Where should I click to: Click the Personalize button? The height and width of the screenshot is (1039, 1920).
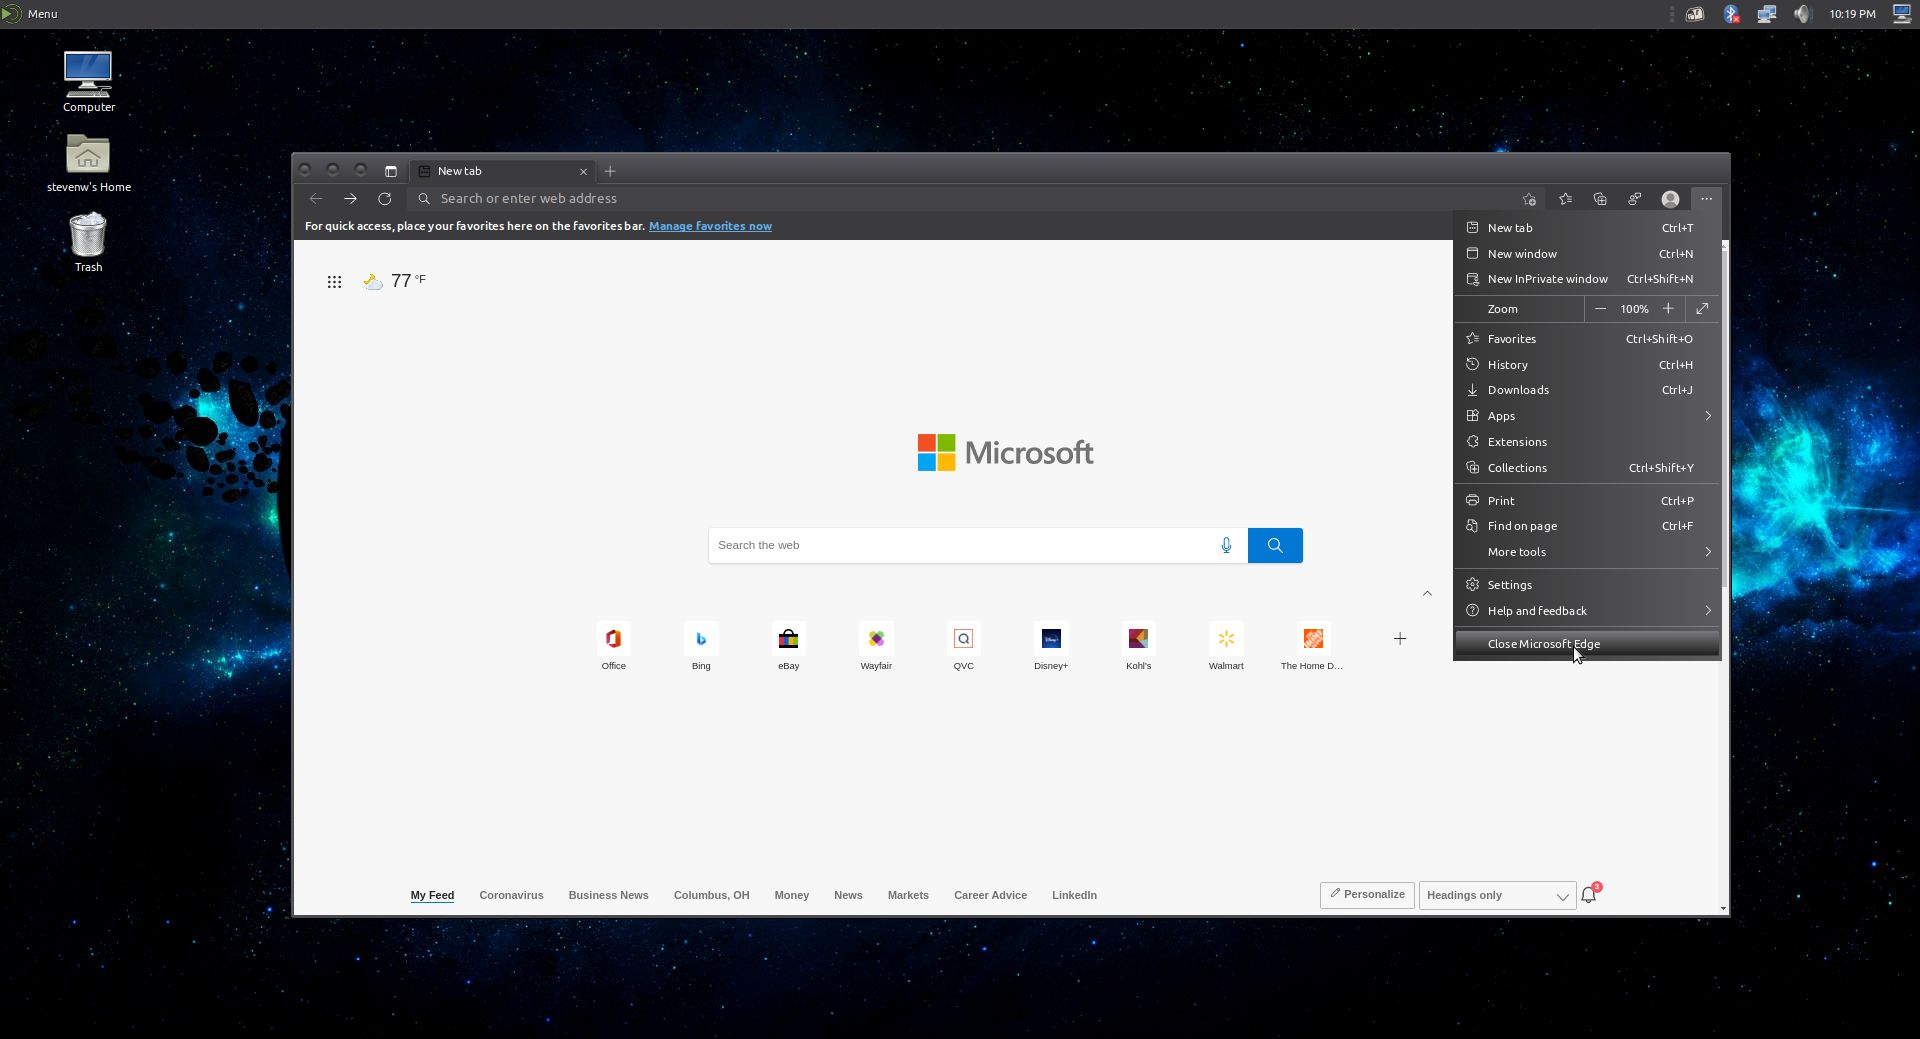(x=1367, y=895)
